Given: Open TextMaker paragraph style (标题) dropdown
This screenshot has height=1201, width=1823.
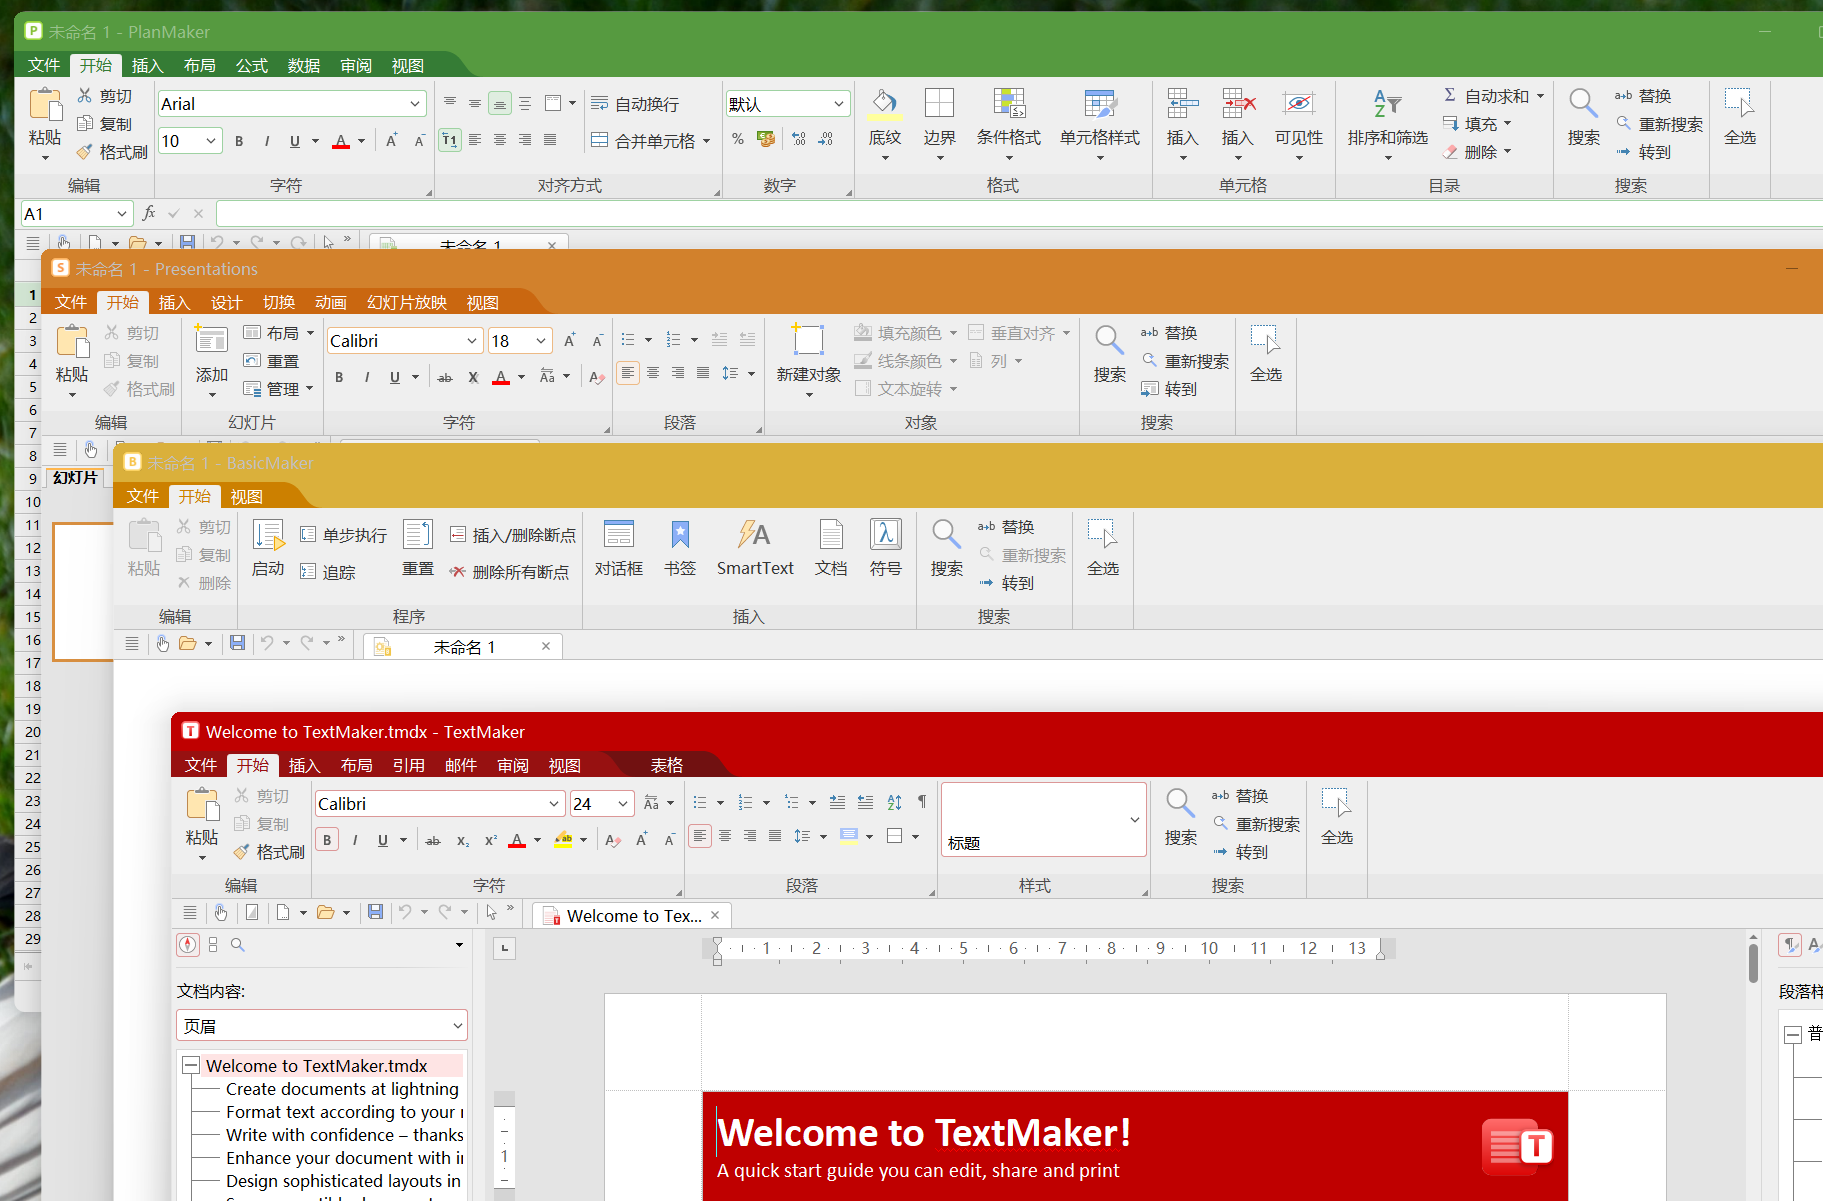Looking at the screenshot, I should [x=1135, y=820].
